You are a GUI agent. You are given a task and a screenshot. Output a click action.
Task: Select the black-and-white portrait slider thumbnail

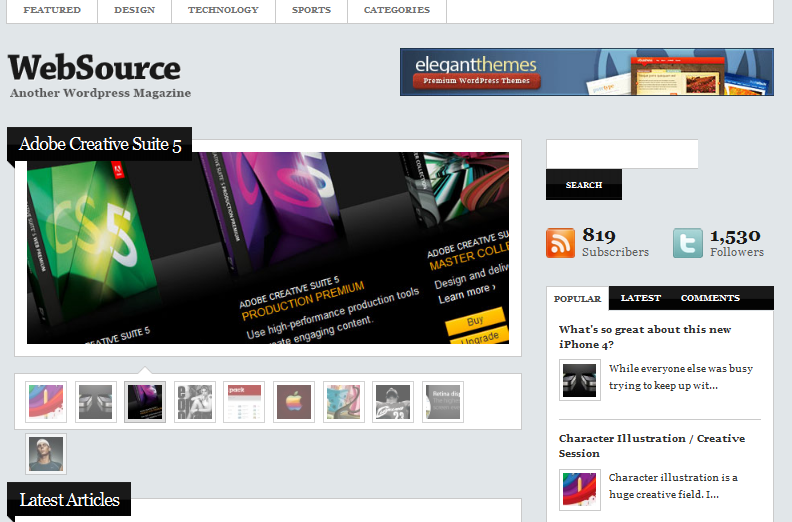tap(194, 402)
